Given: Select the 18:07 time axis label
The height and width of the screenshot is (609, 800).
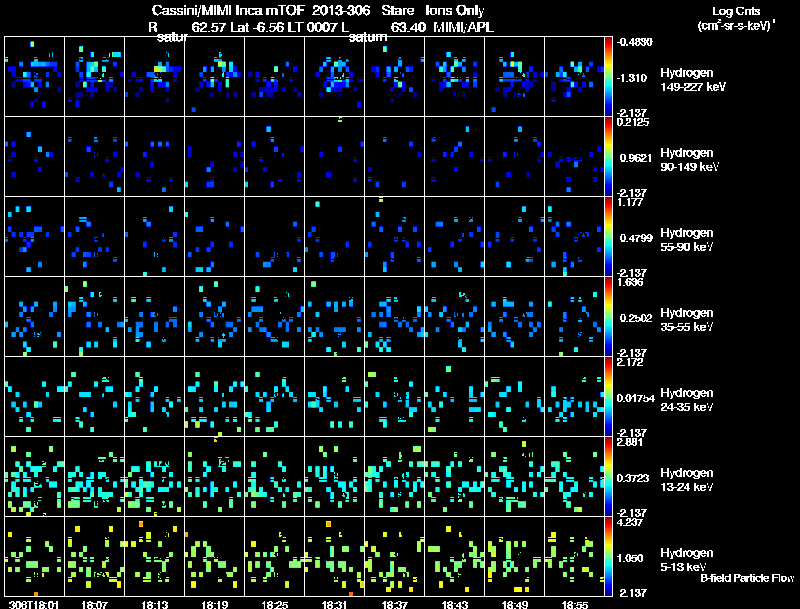Looking at the screenshot, I should pyautogui.click(x=93, y=603).
